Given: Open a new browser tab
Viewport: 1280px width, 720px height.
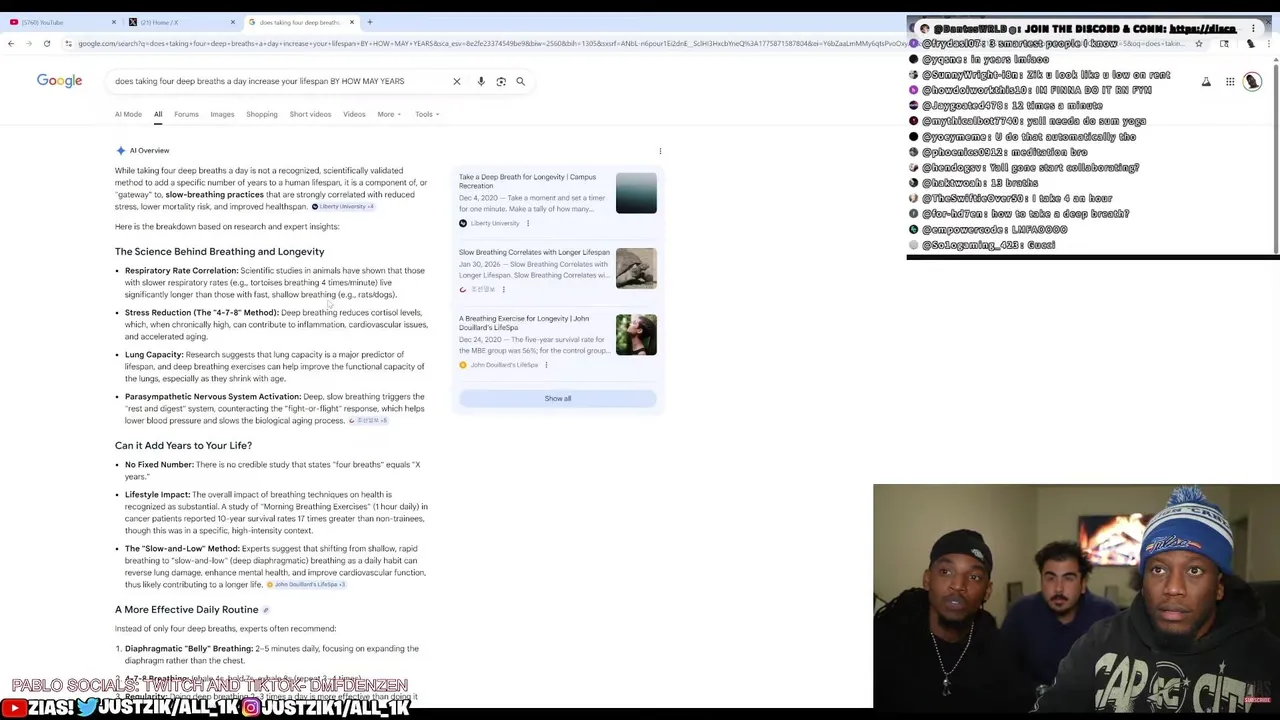Looking at the screenshot, I should pyautogui.click(x=370, y=22).
